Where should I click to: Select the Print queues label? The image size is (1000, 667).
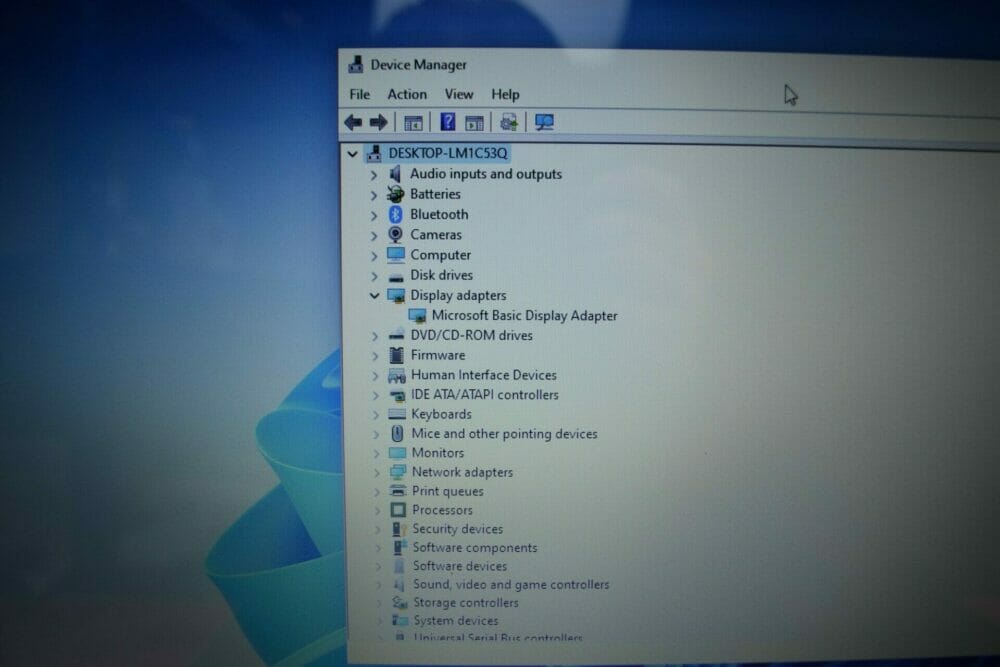(448, 492)
